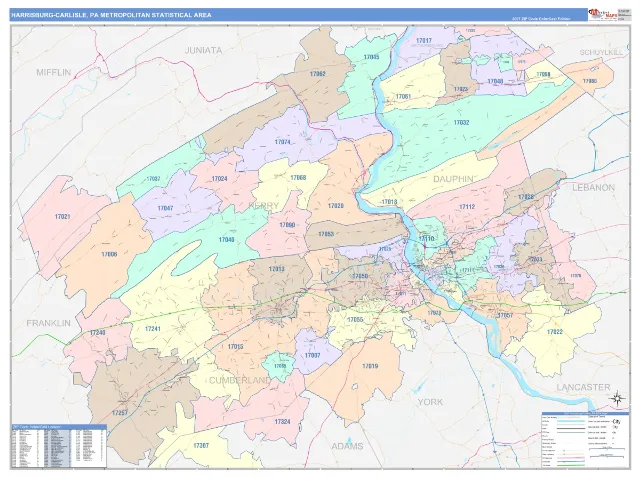Click the ZIP code index table
This screenshot has height=480, width=640.
coord(59,446)
